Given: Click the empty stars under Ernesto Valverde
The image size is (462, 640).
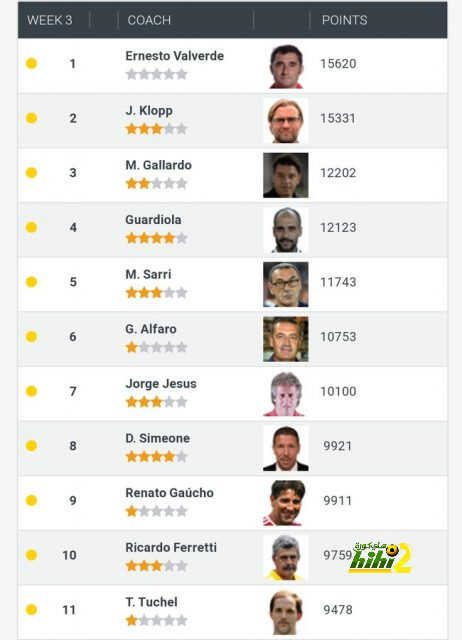Looking at the screenshot, I should tap(156, 75).
